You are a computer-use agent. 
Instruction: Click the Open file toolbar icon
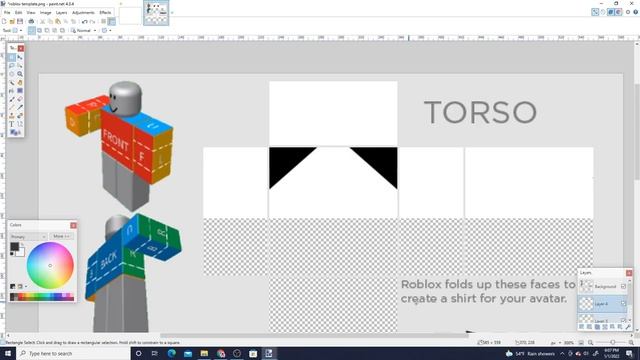coord(12,22)
